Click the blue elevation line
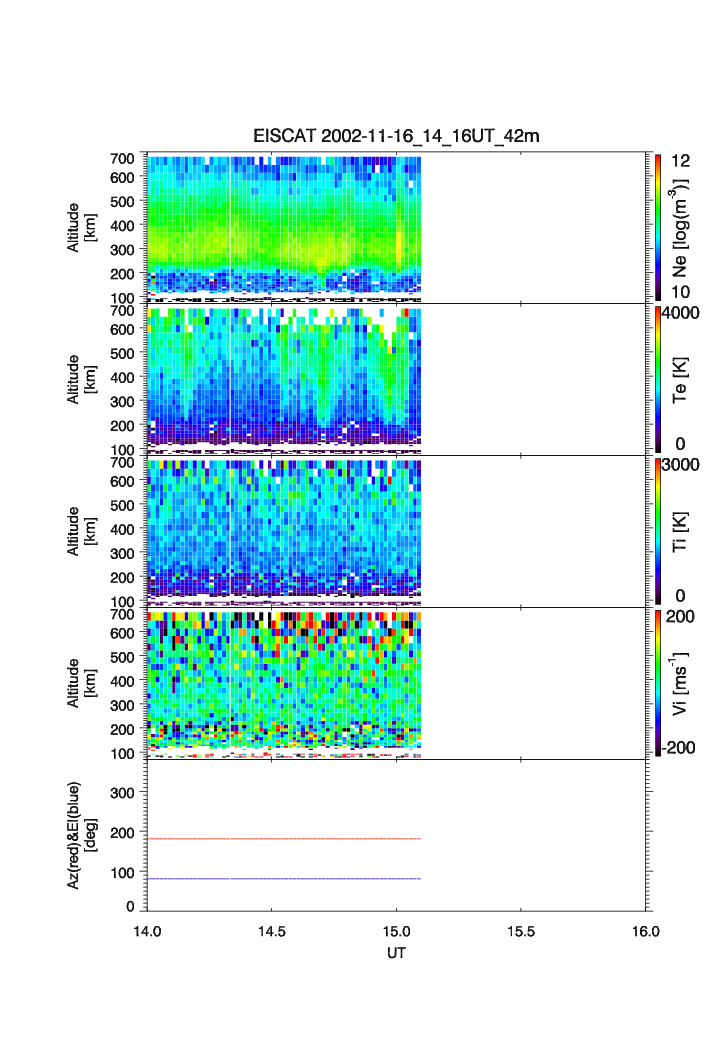The image size is (708, 1063). [283, 879]
